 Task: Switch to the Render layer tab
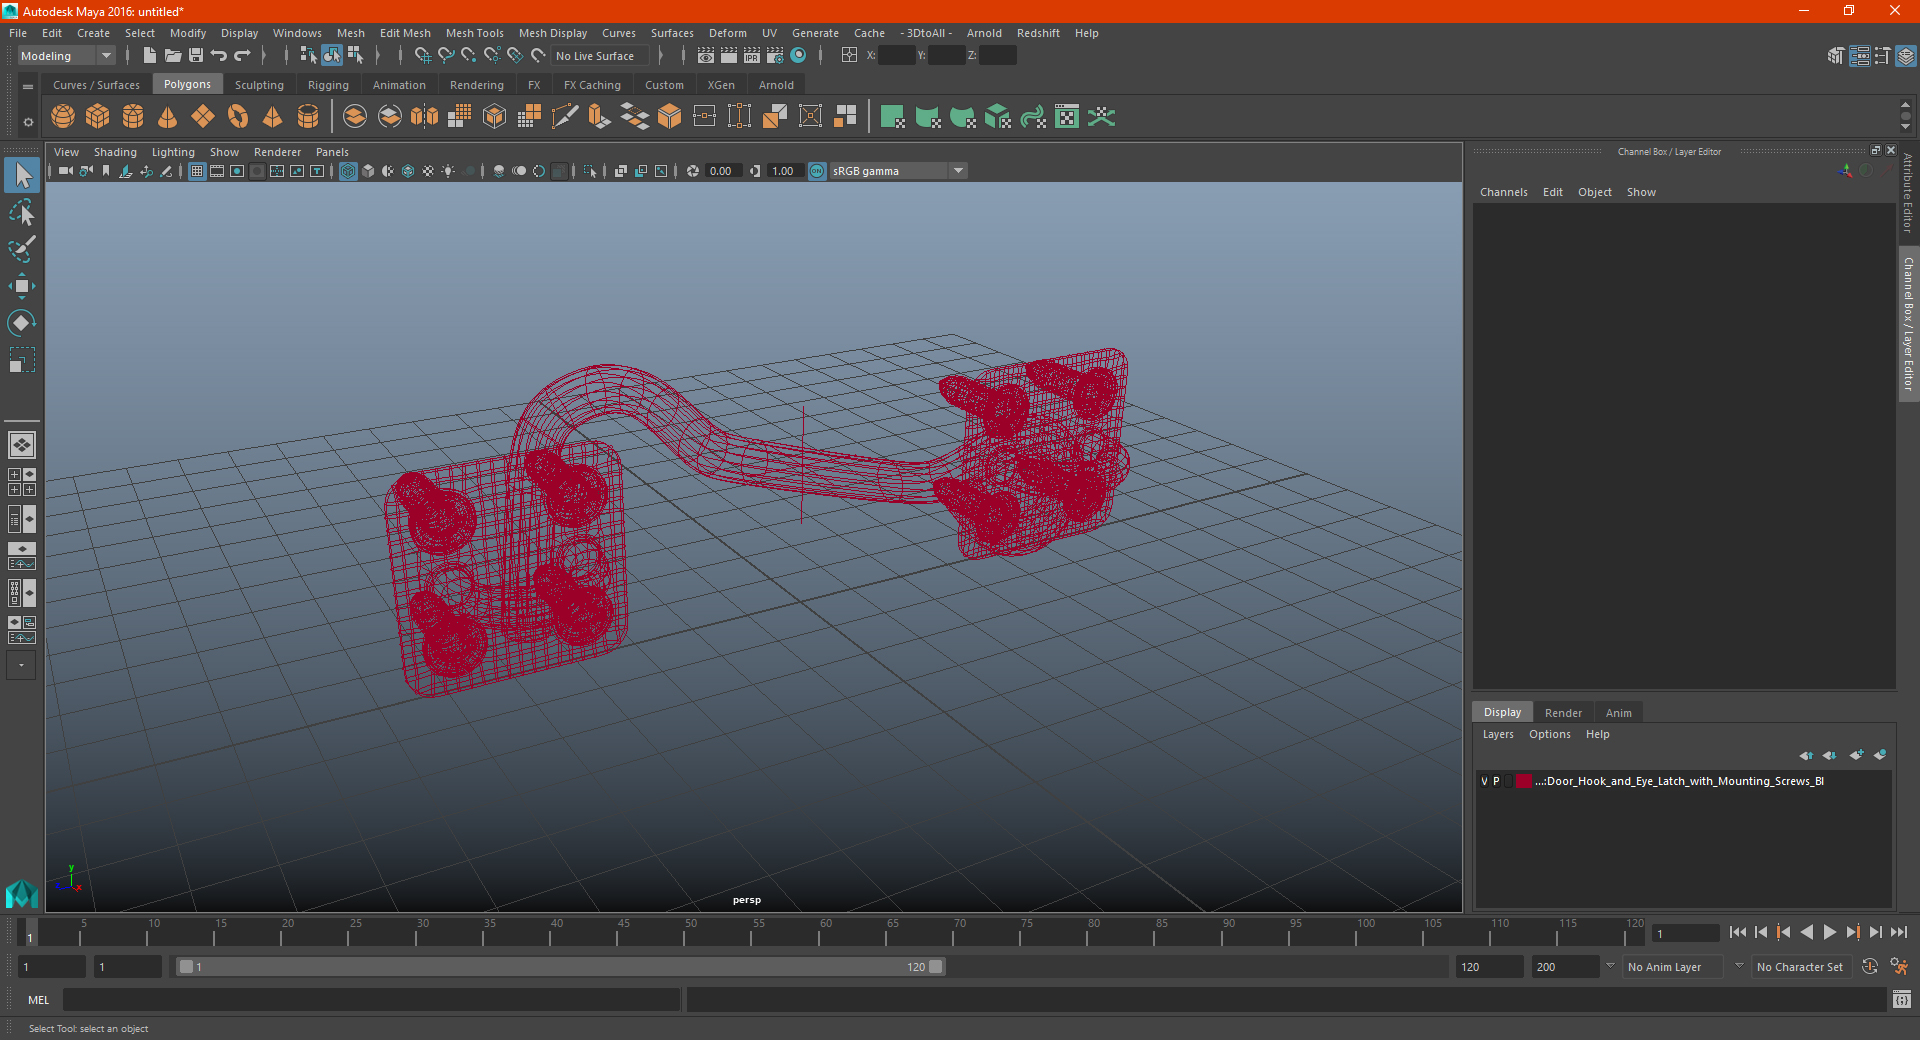coord(1563,713)
